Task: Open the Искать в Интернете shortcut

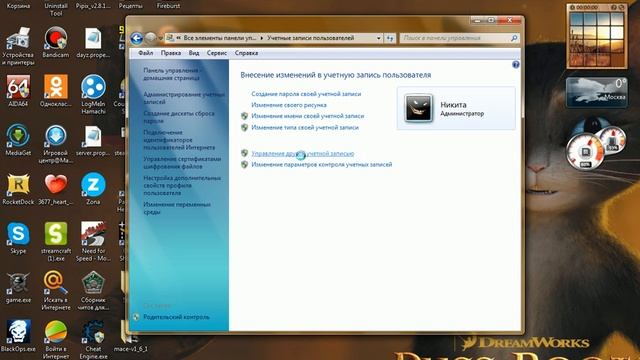Action: point(56,290)
